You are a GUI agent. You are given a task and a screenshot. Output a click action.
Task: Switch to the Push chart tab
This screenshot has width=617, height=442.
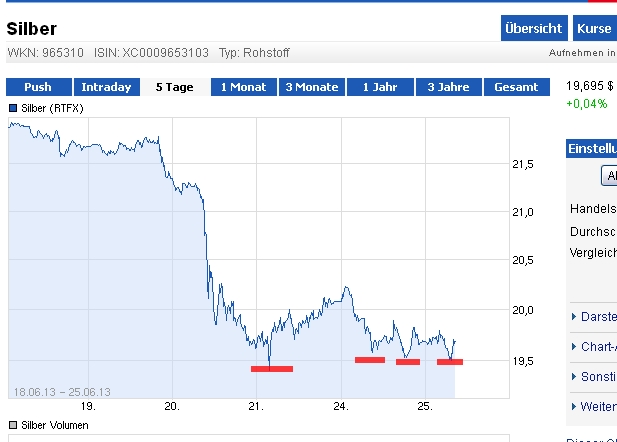38,87
